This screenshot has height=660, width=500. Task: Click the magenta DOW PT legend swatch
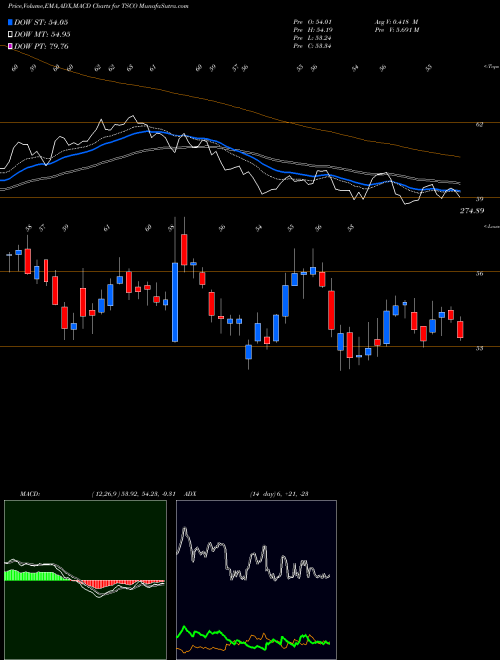click(10, 46)
